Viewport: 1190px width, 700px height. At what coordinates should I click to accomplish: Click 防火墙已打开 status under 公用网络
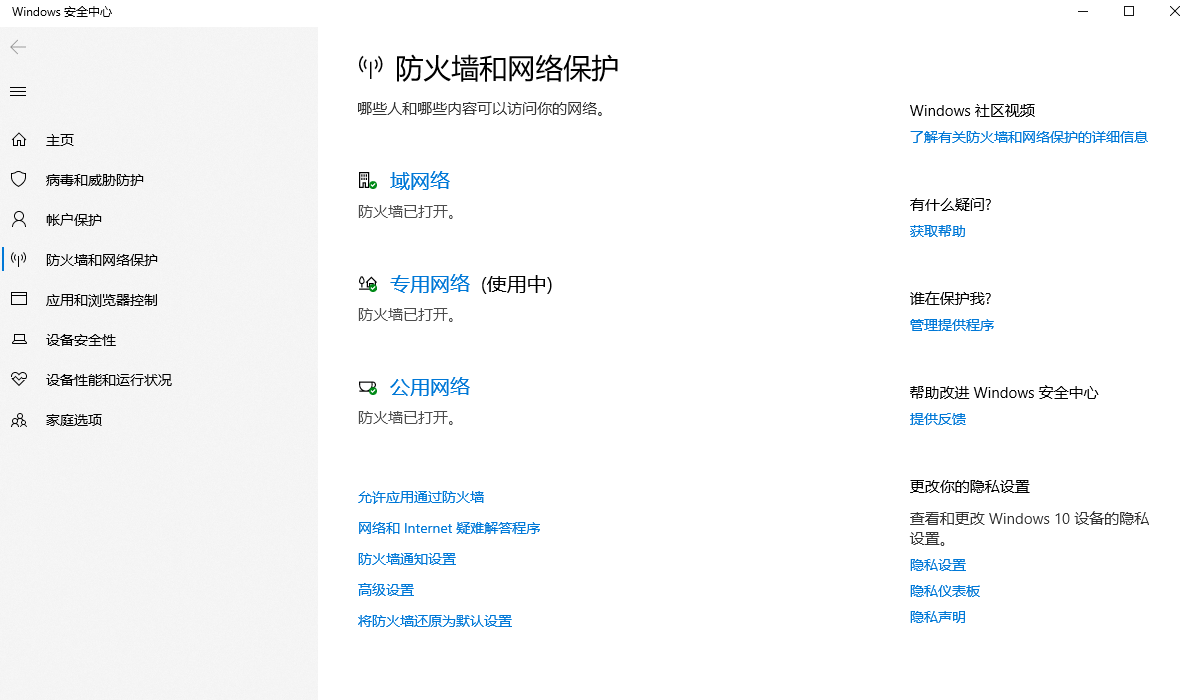408,418
